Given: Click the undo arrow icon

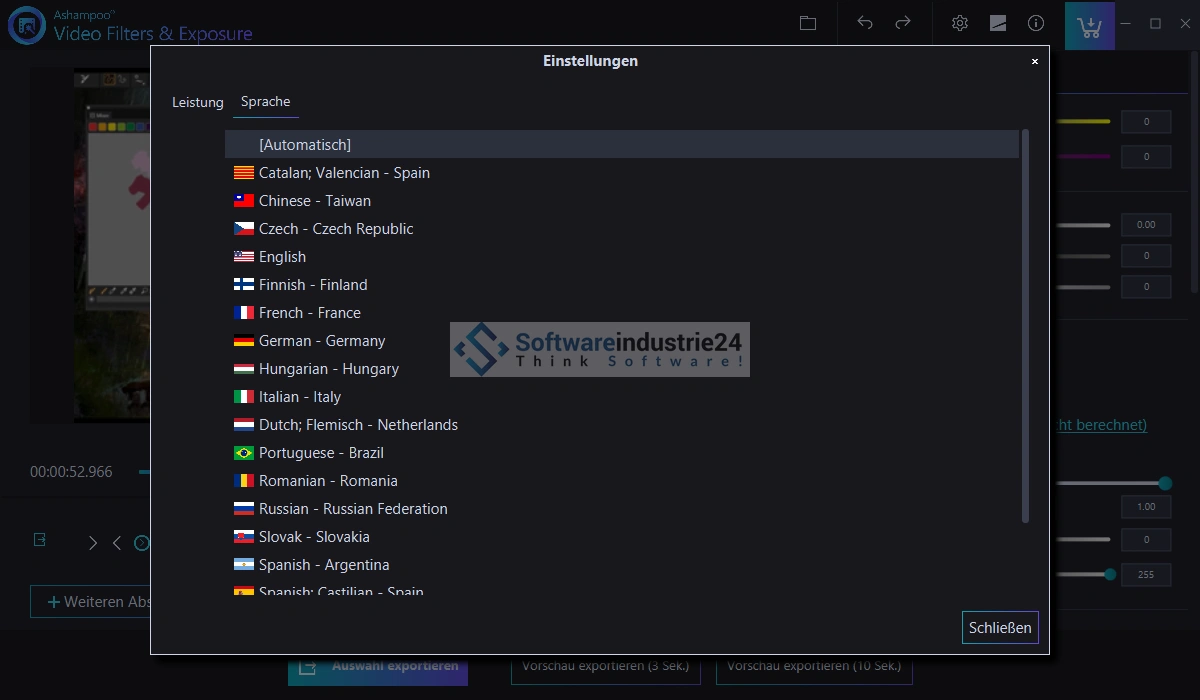Looking at the screenshot, I should 865,23.
